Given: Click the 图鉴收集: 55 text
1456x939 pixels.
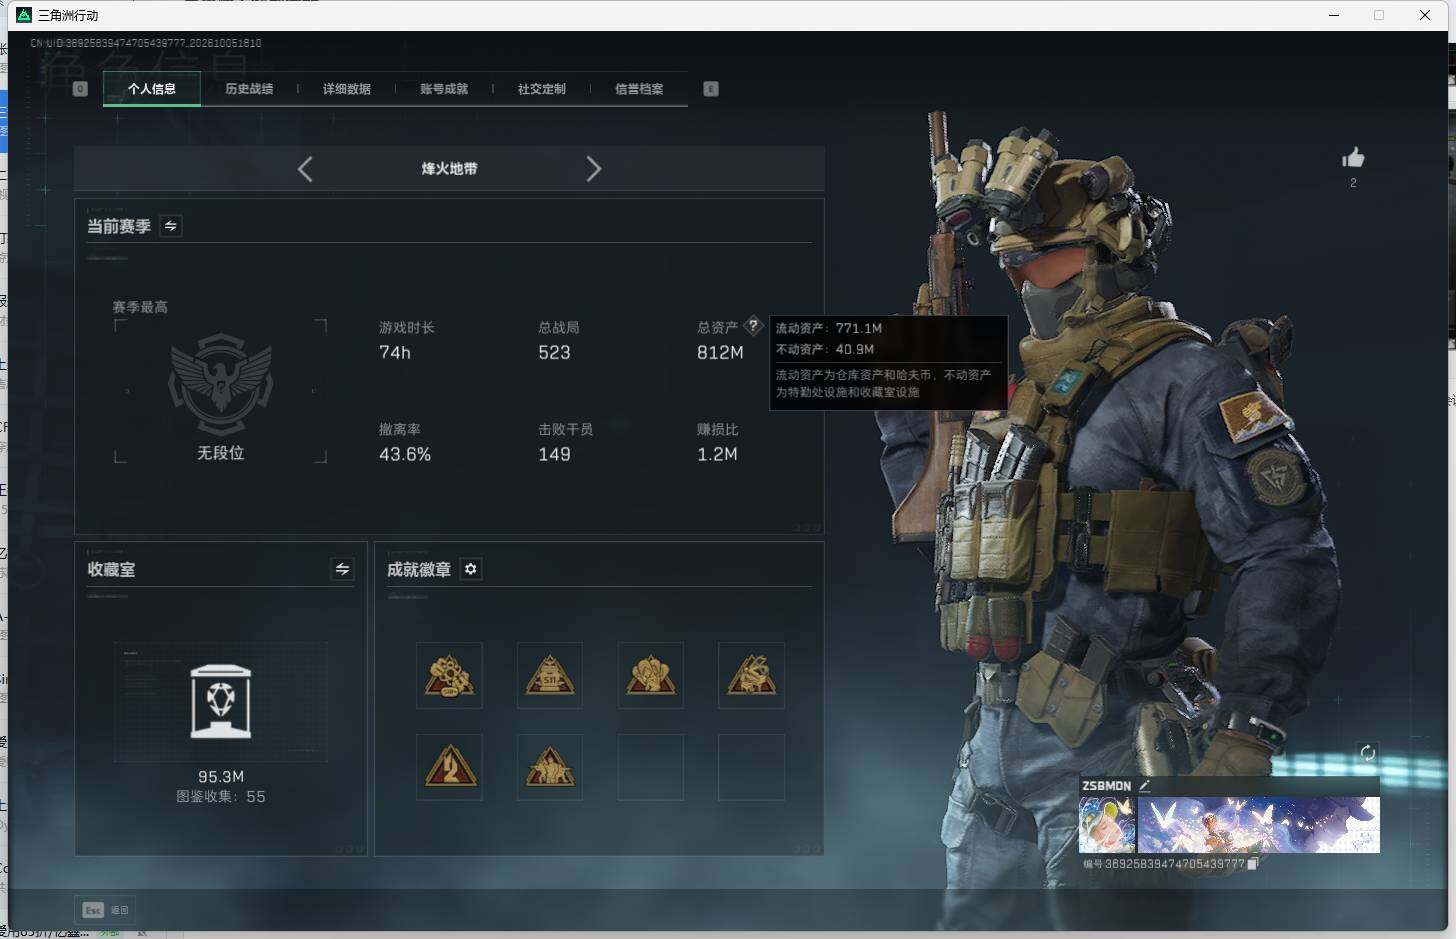Looking at the screenshot, I should (221, 797).
